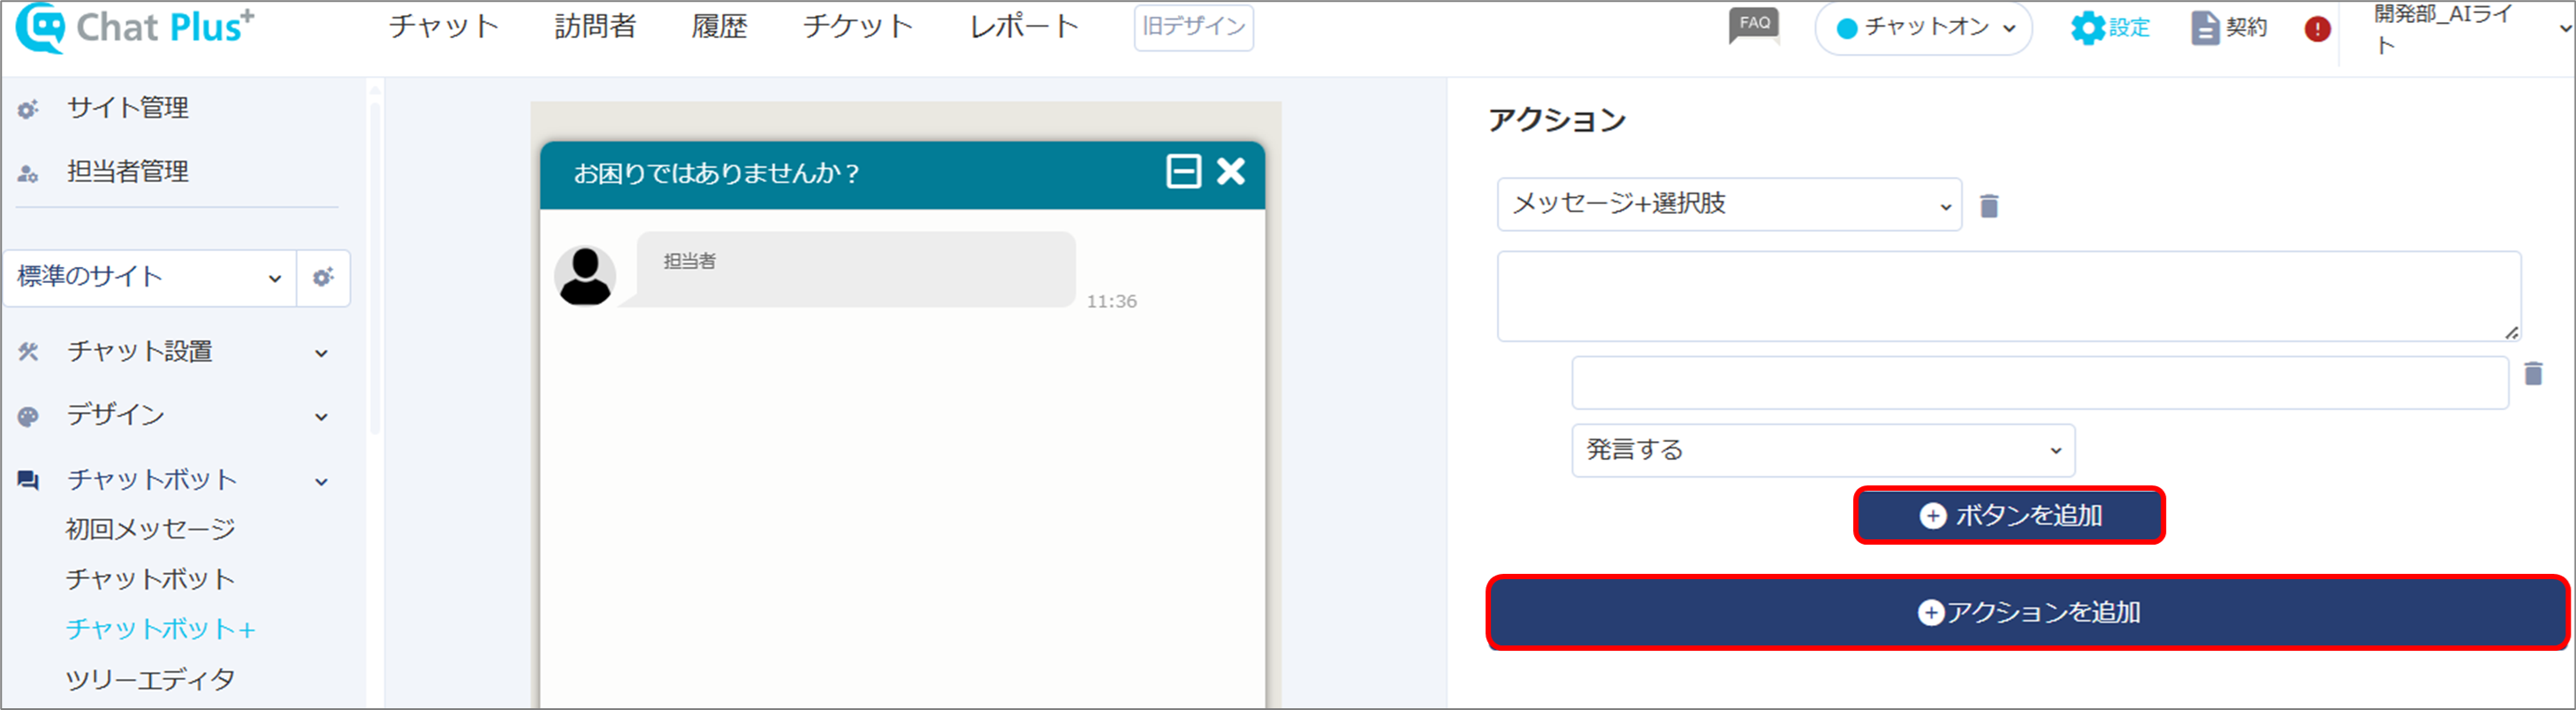The height and width of the screenshot is (710, 2576).
Task: Click the Chat Plus logo
Action: 134,27
